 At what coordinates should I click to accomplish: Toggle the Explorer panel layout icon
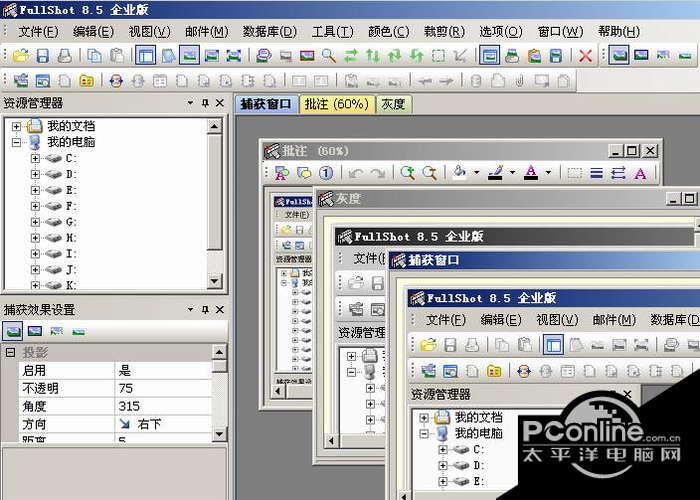(x=146, y=55)
